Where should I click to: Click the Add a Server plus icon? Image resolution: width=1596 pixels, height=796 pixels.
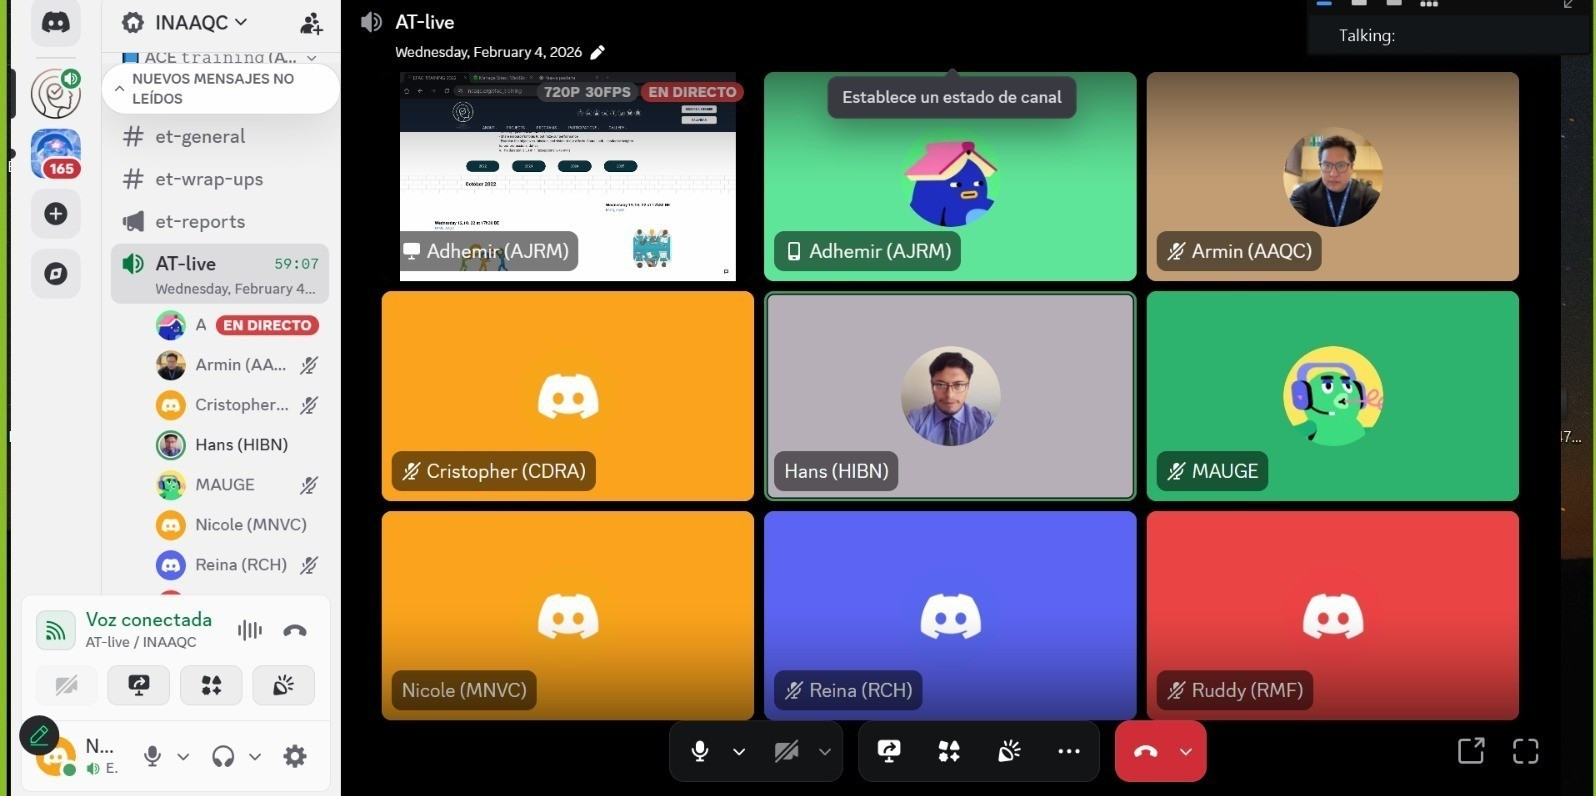(56, 214)
